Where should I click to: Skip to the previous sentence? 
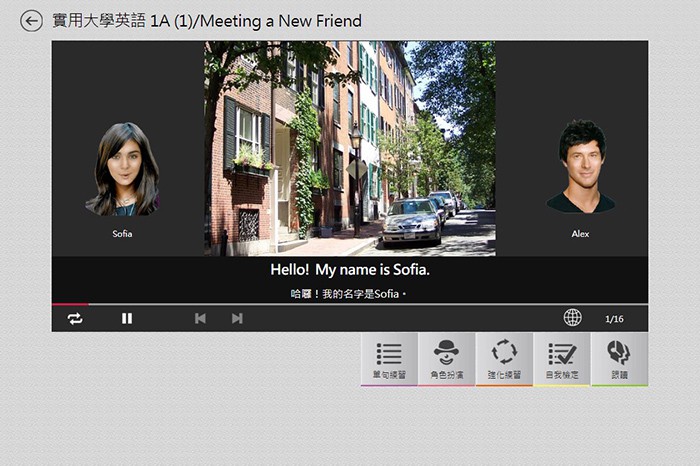[x=200, y=318]
